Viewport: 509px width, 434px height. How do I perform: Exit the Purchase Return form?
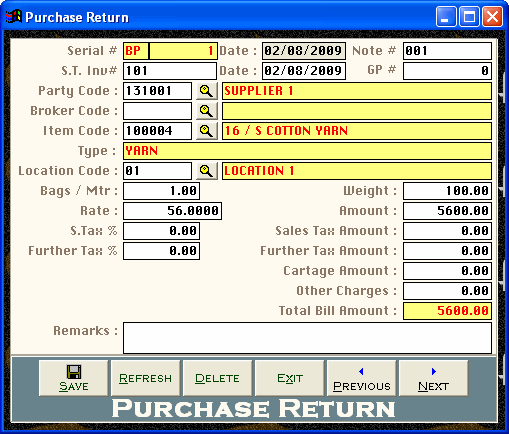(x=290, y=378)
